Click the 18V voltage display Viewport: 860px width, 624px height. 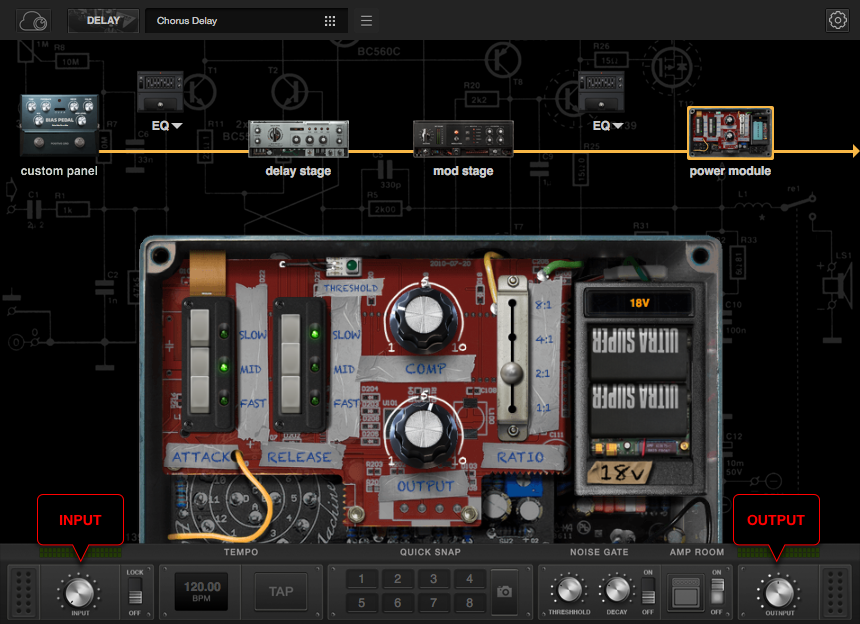(639, 303)
